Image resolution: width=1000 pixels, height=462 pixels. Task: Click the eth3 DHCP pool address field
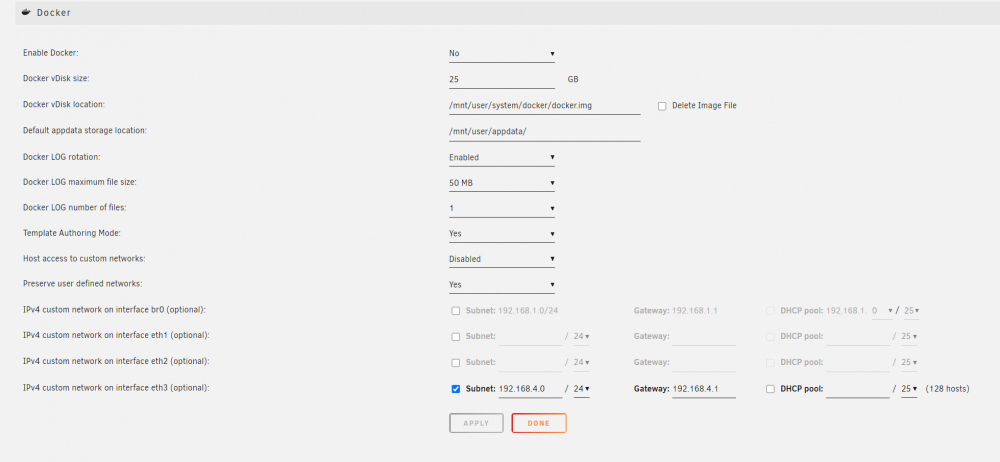click(x=857, y=389)
